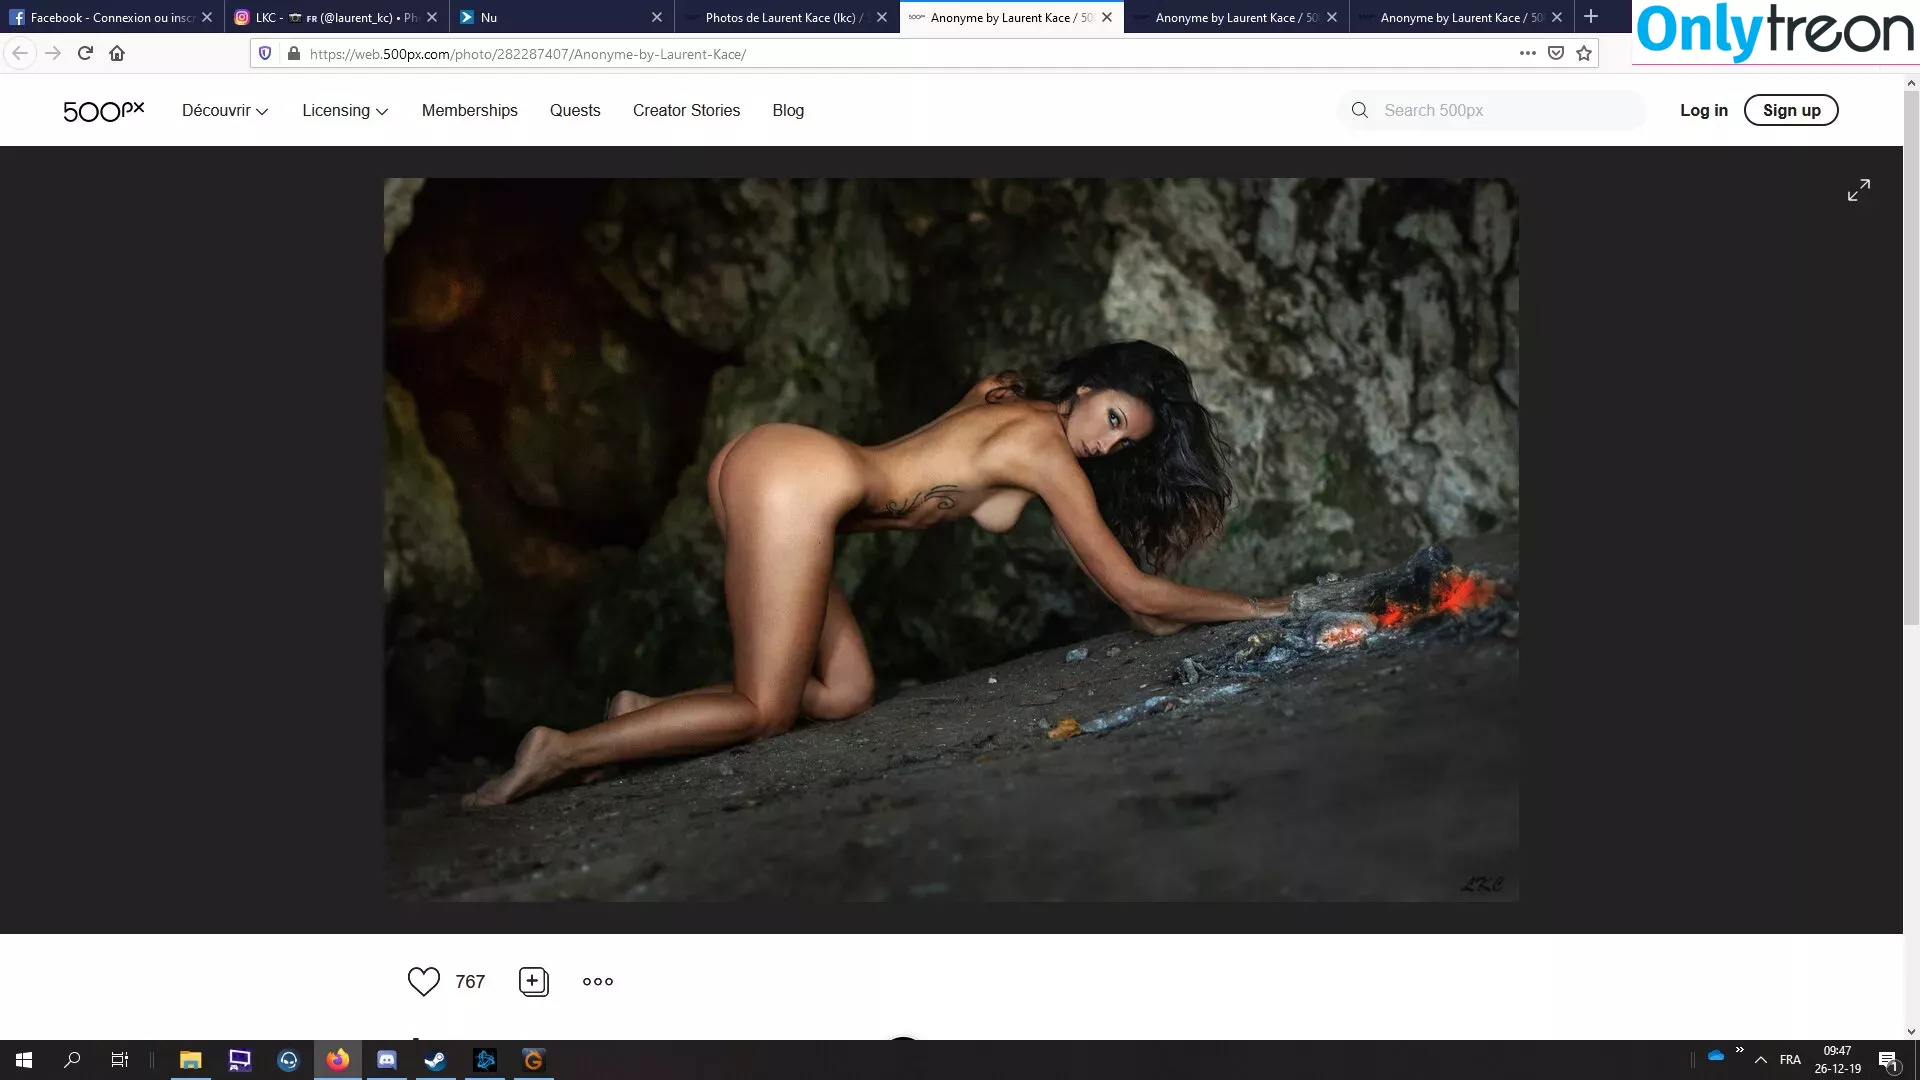Expand photo to fullscreen view
The width and height of the screenshot is (1920, 1080).
(x=1859, y=190)
